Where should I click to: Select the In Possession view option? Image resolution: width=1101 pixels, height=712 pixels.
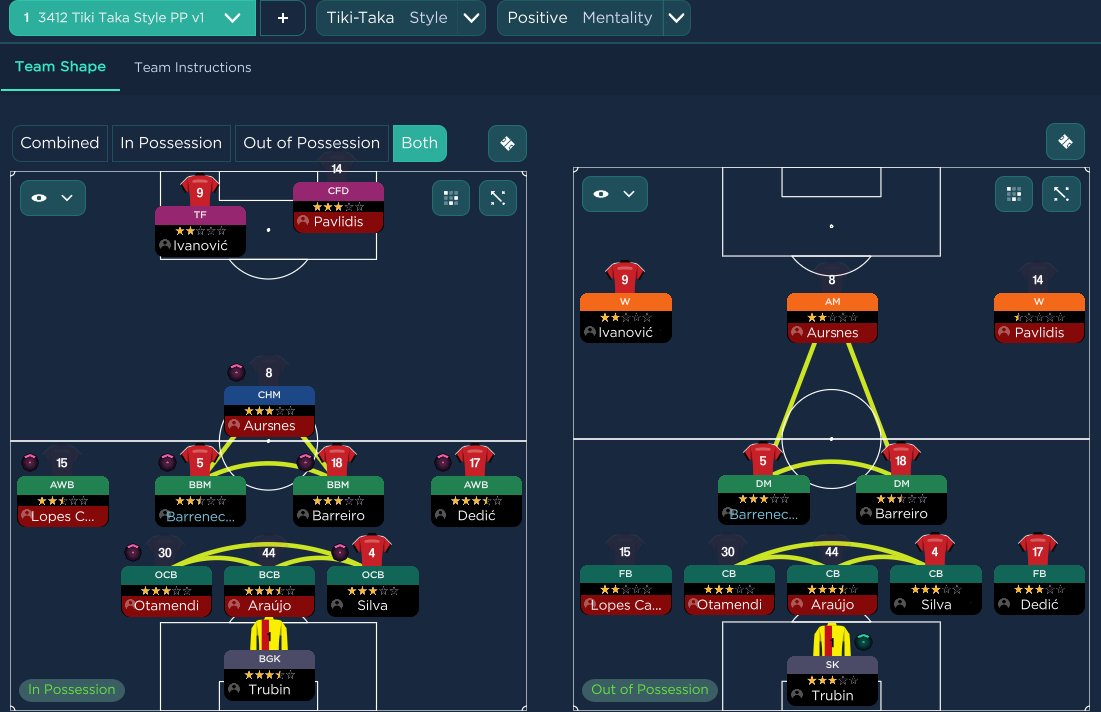coord(171,143)
